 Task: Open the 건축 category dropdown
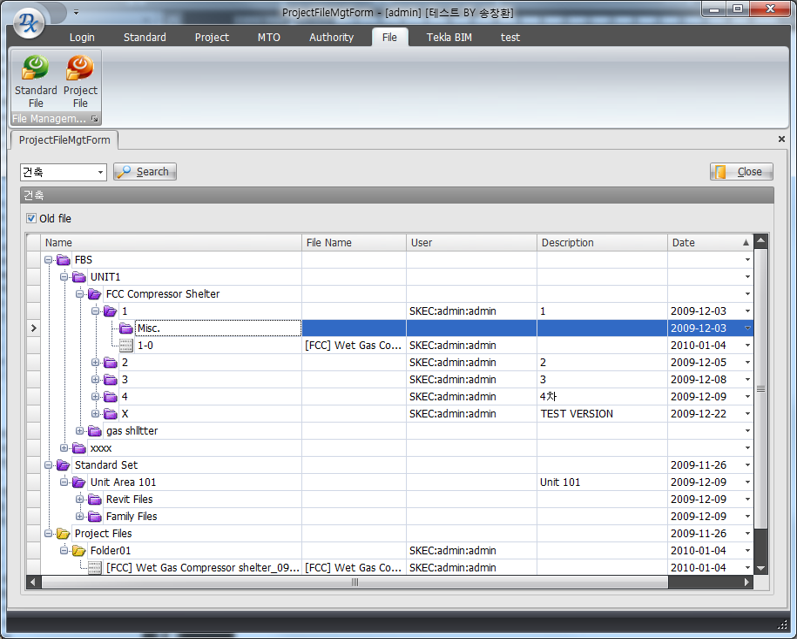coord(101,172)
